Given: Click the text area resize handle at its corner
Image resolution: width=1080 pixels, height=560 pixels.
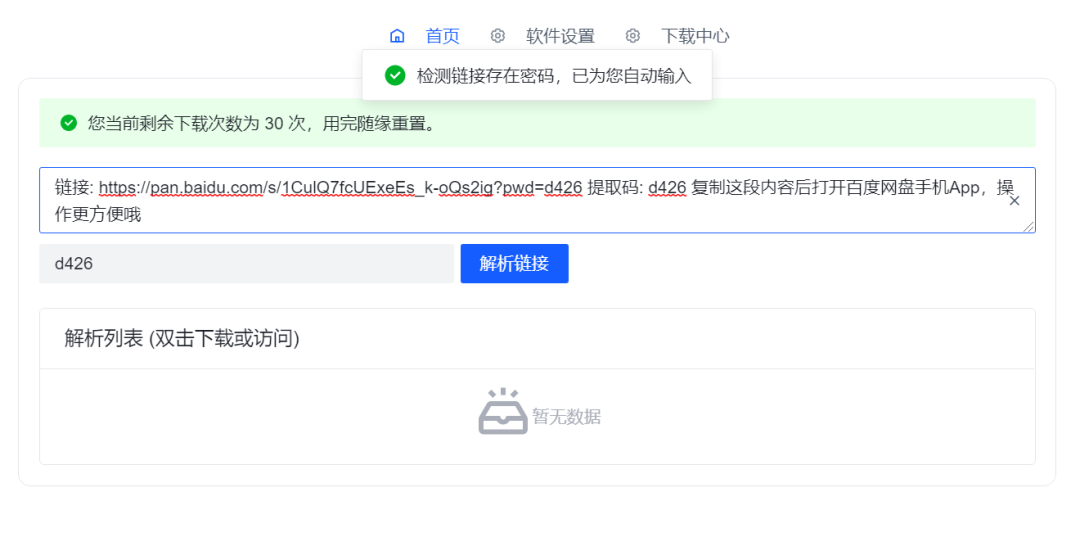Looking at the screenshot, I should pos(1029,227).
